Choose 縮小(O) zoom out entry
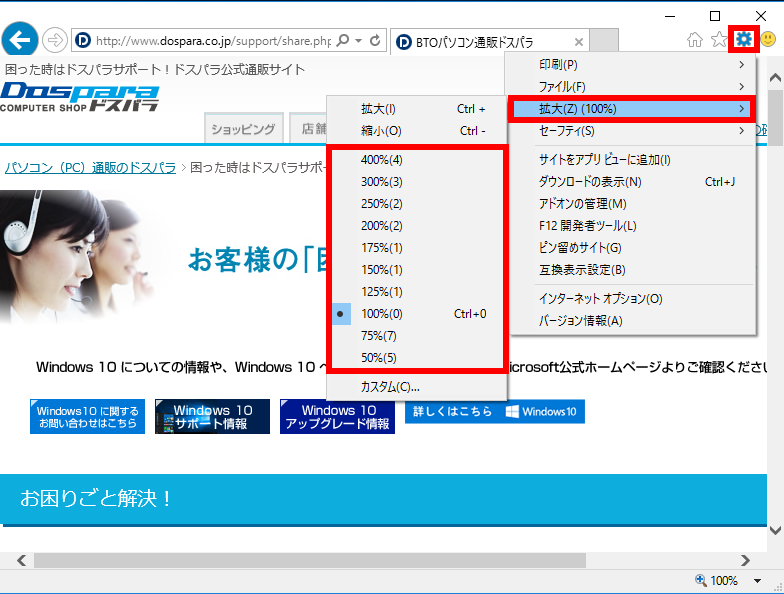Screen dimensions: 784x594 [417, 130]
